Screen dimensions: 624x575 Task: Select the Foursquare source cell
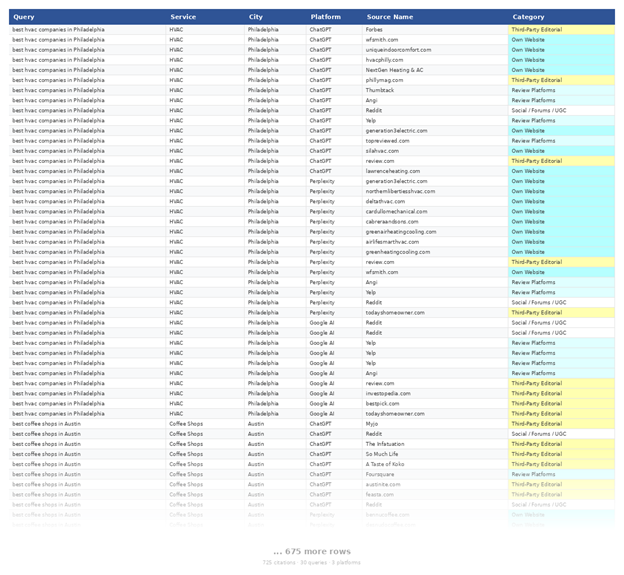pos(435,474)
